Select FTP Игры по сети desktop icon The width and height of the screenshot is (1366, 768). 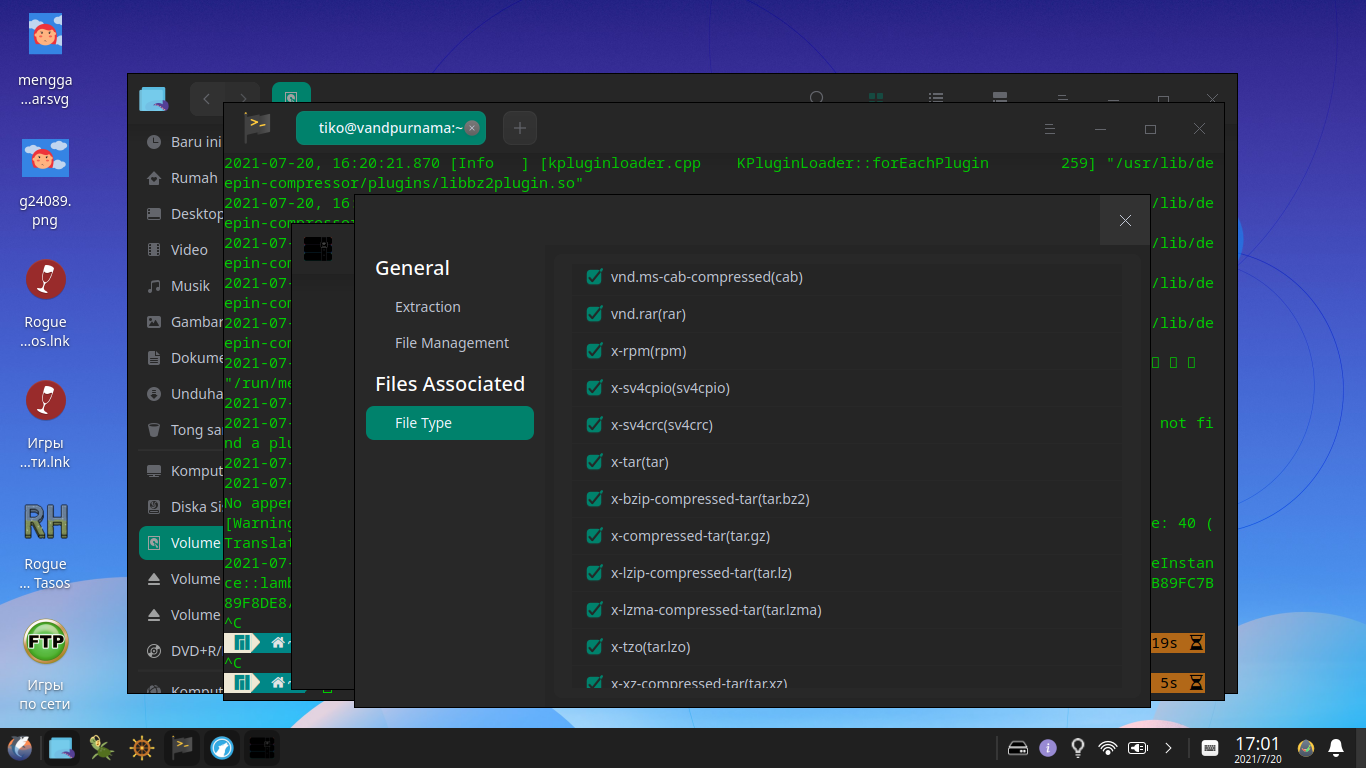(x=45, y=666)
